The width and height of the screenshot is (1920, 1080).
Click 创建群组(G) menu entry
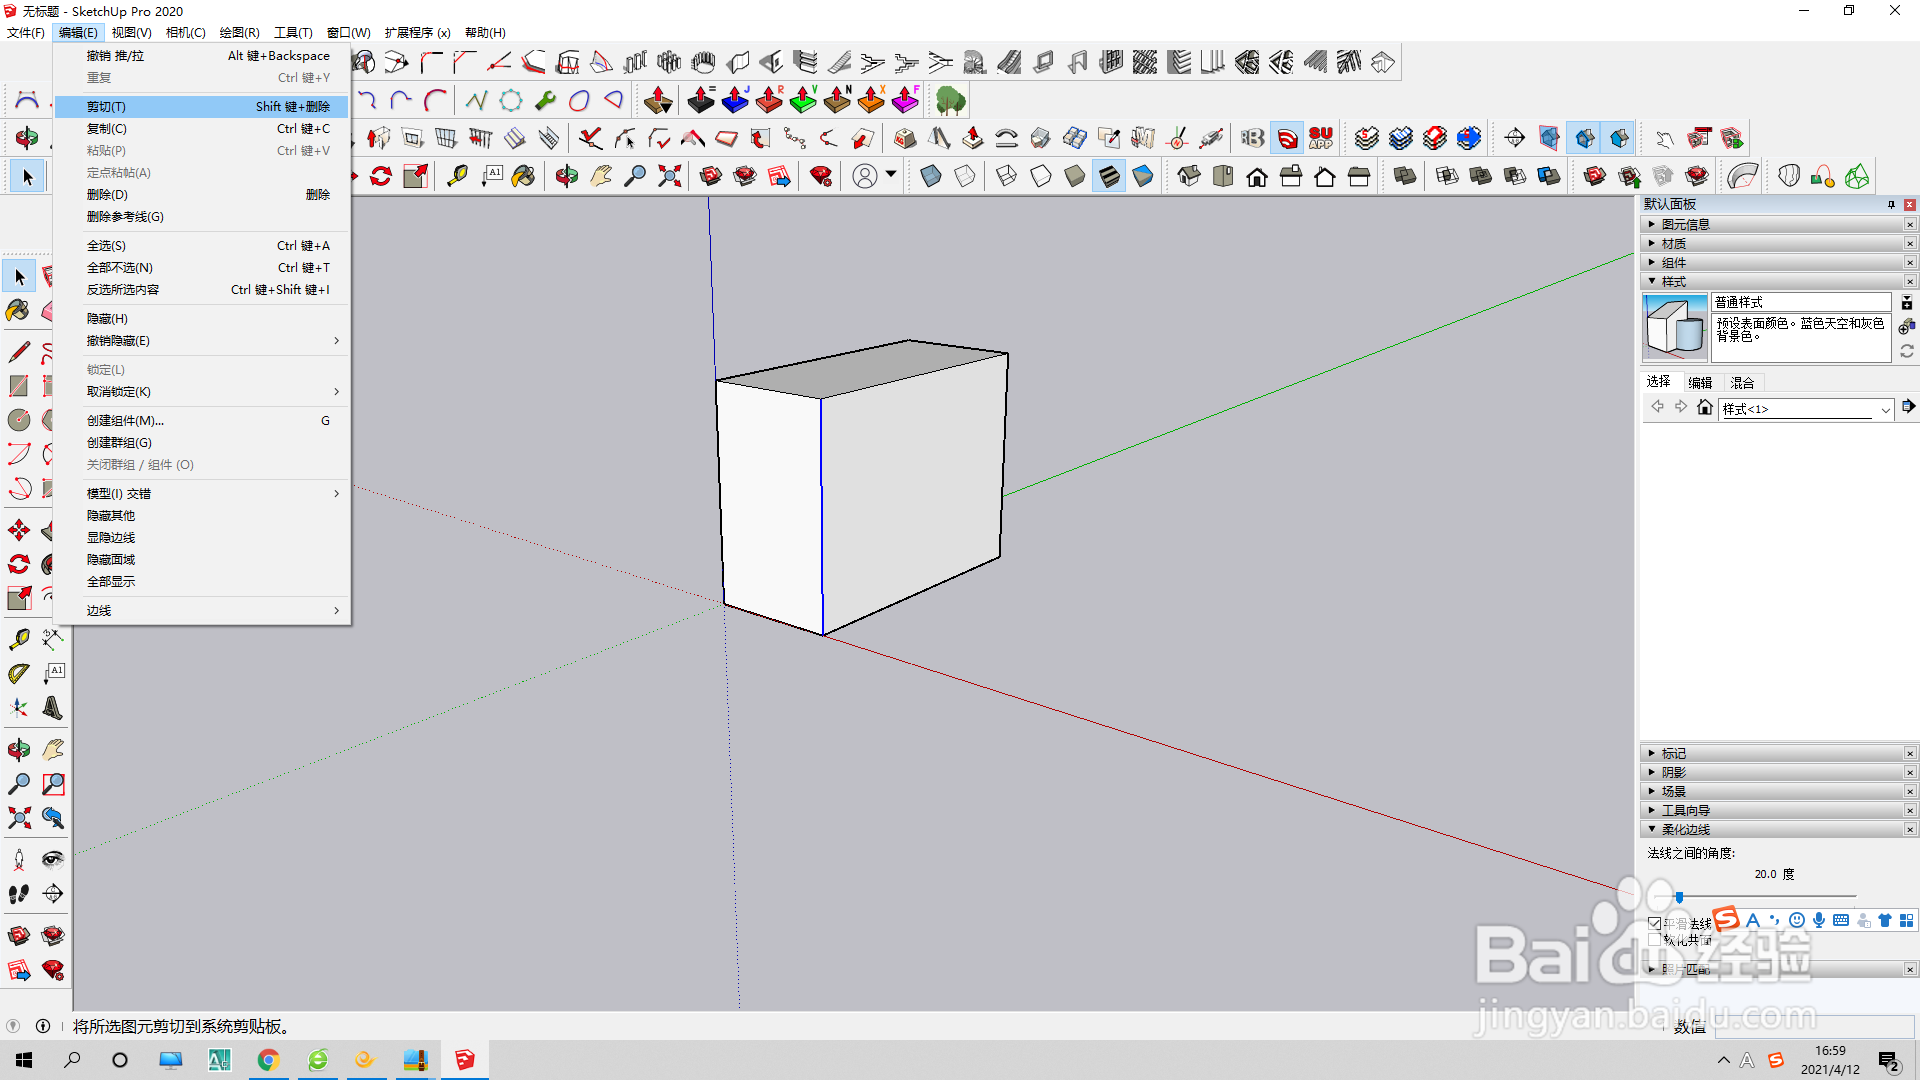click(119, 442)
